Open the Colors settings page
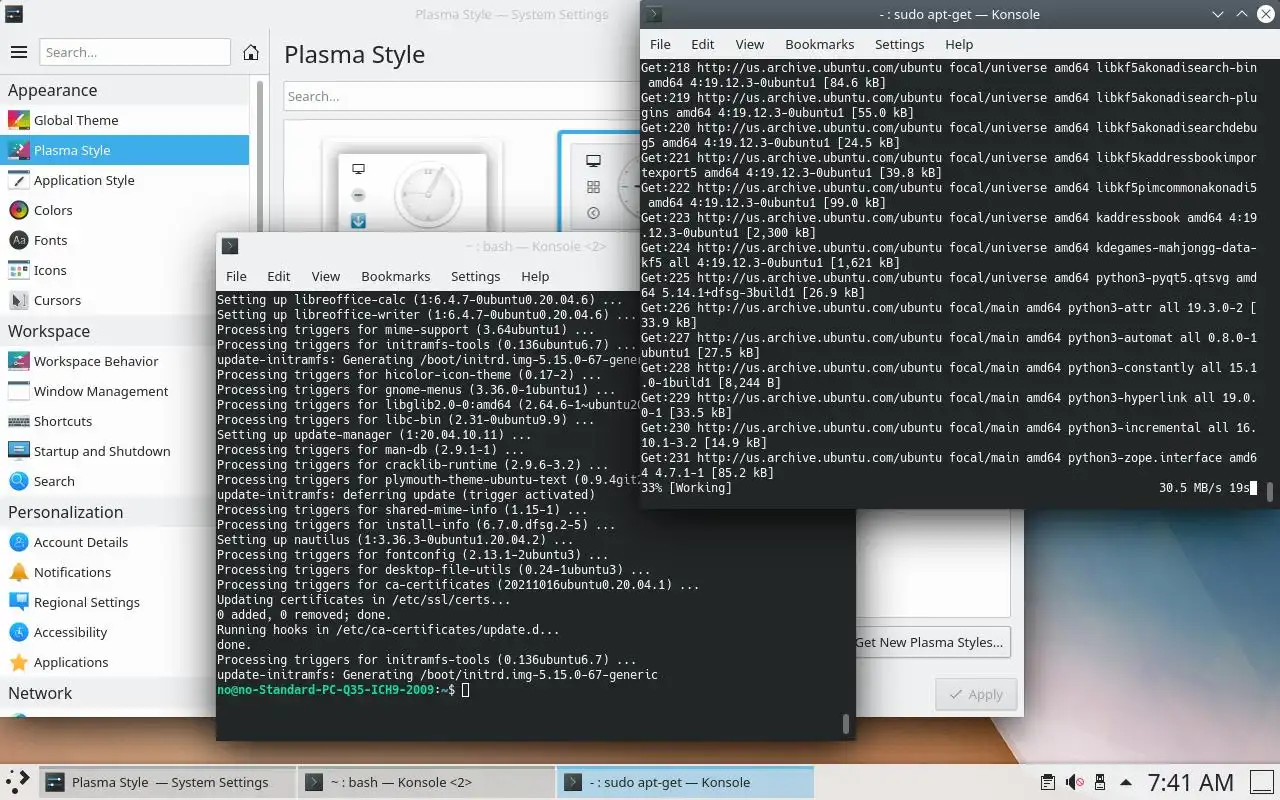Viewport: 1280px width, 800px height. (x=124, y=210)
